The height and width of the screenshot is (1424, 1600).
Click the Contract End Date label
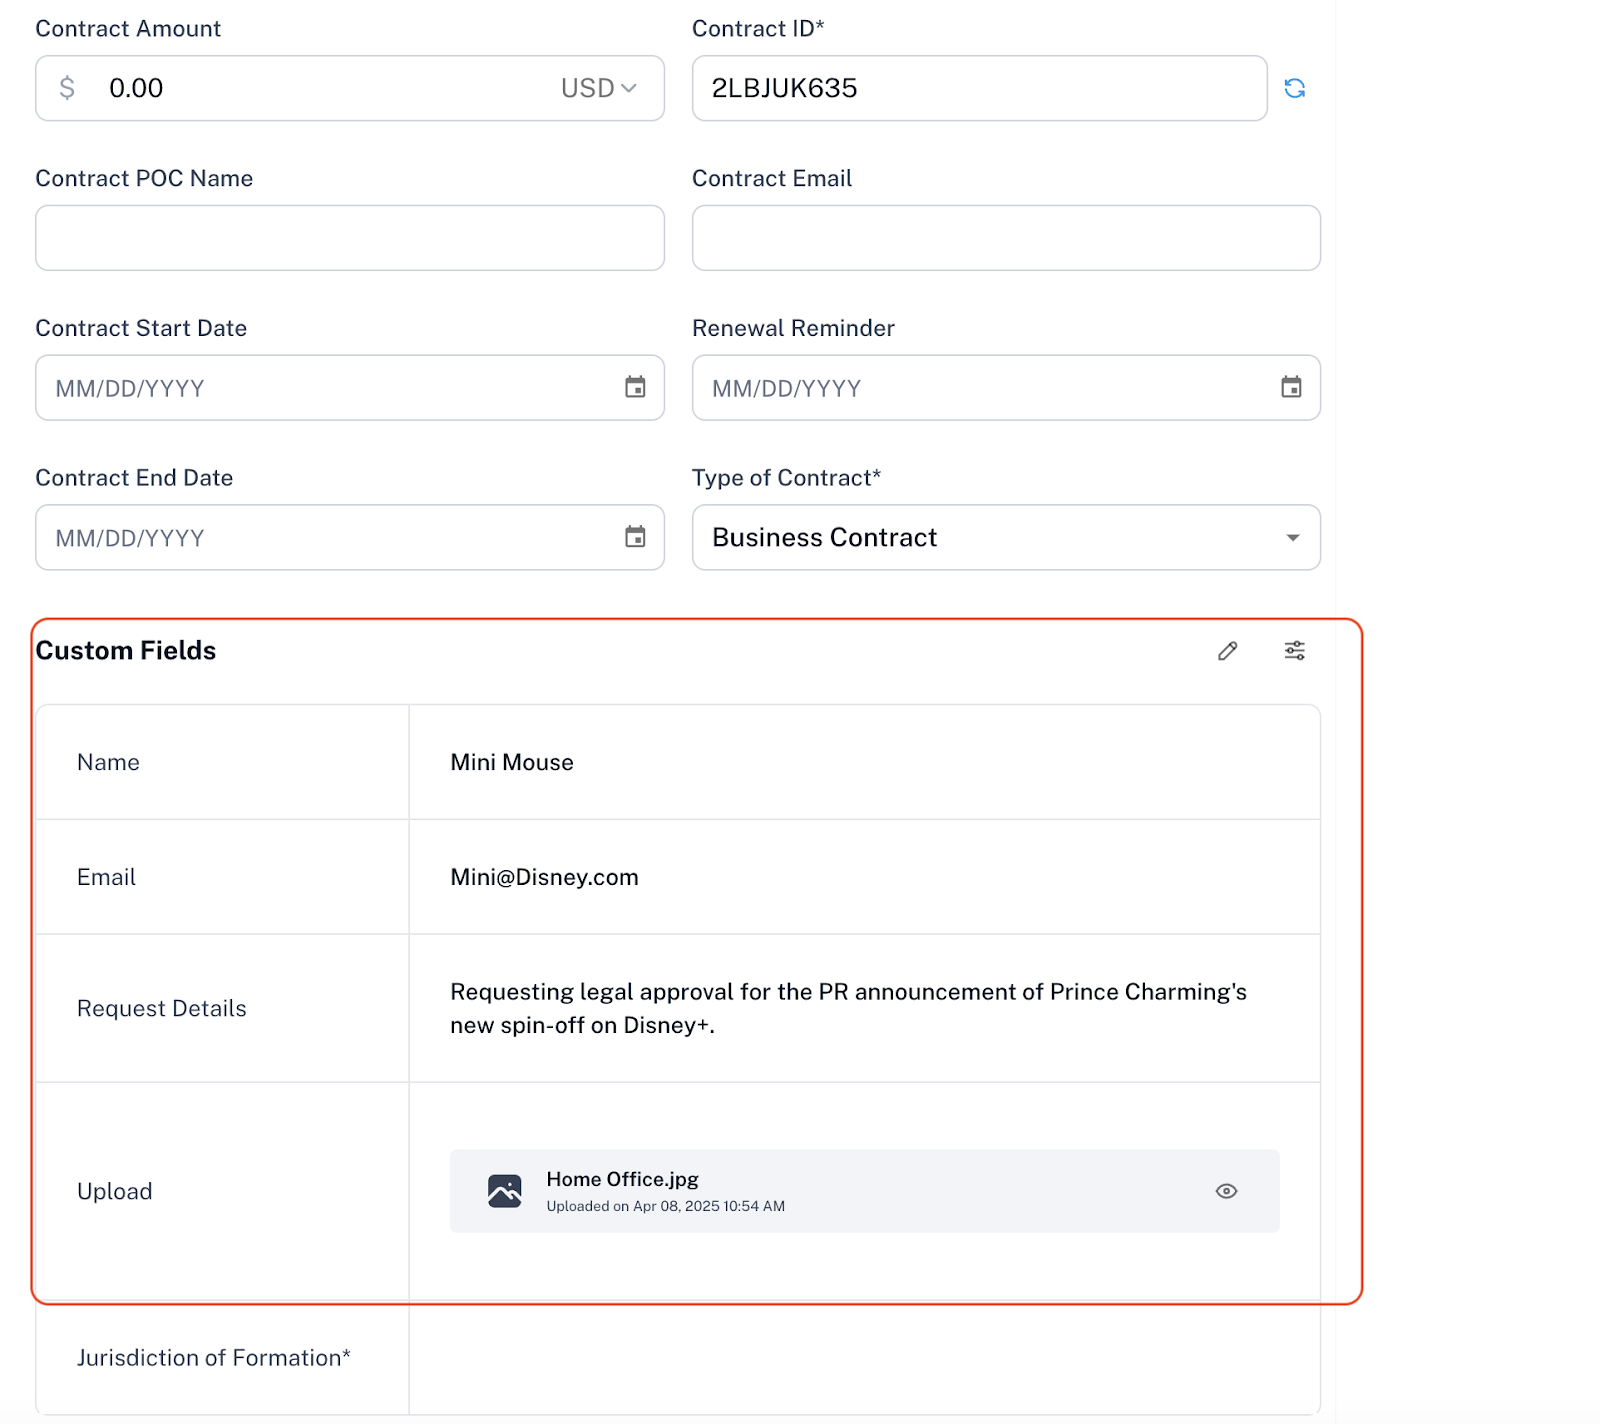point(134,478)
